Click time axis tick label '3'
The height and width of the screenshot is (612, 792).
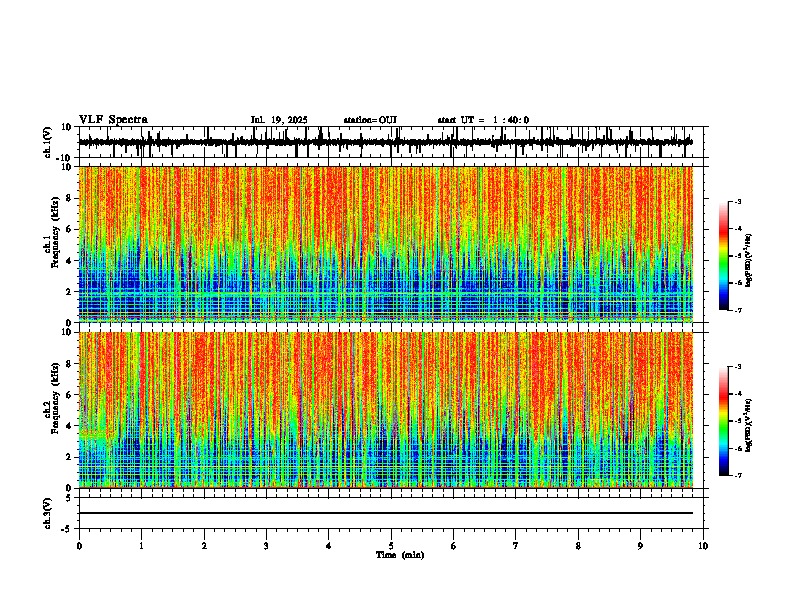[266, 546]
